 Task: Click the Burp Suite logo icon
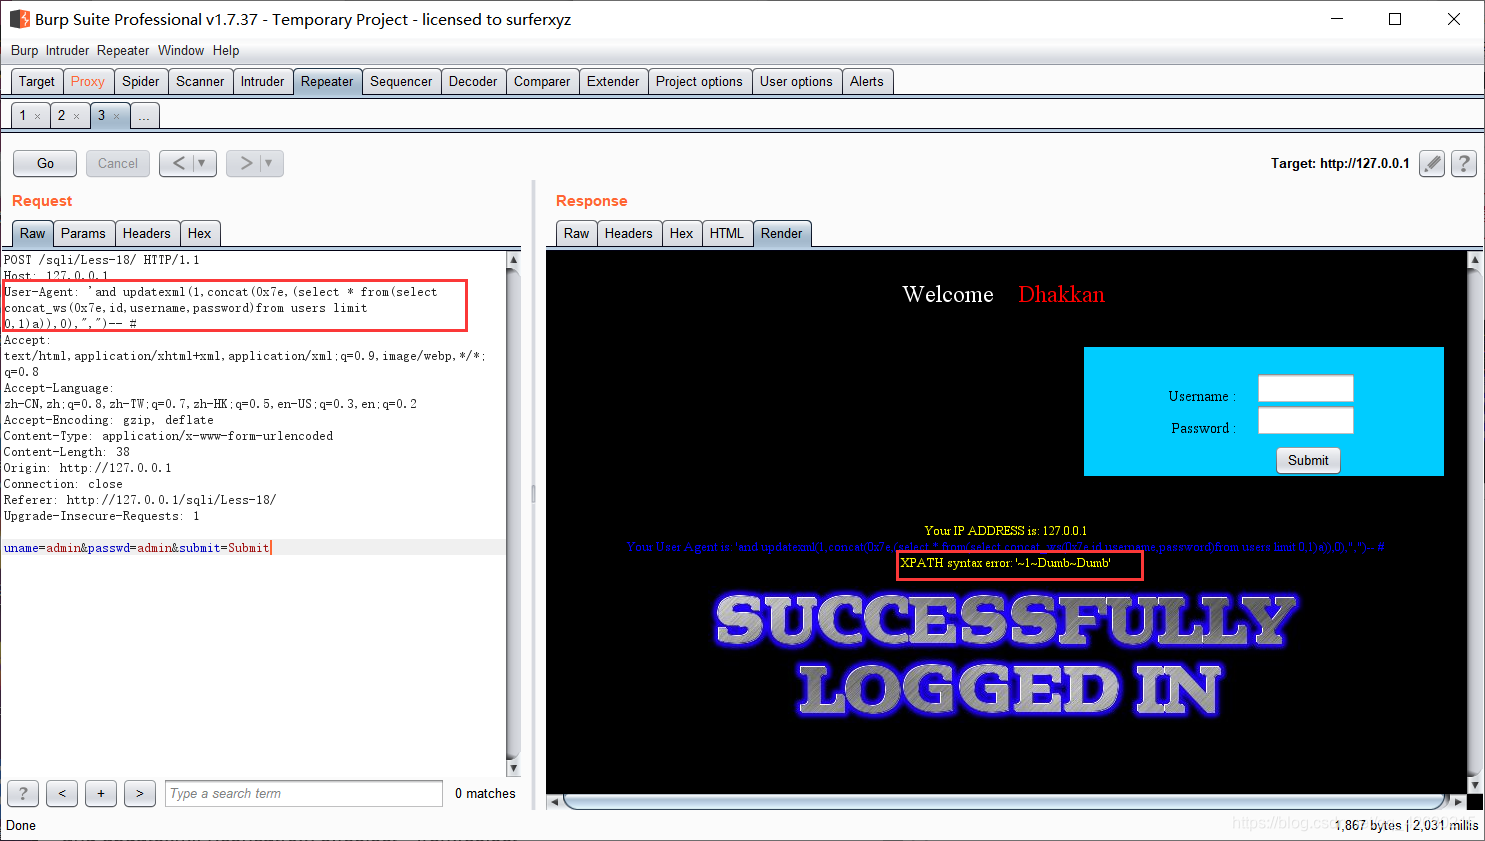pyautogui.click(x=19, y=19)
